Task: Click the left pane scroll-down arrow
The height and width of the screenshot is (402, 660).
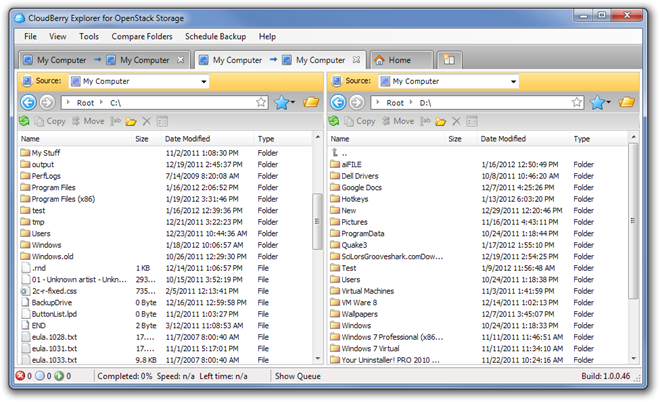Action: [x=318, y=359]
